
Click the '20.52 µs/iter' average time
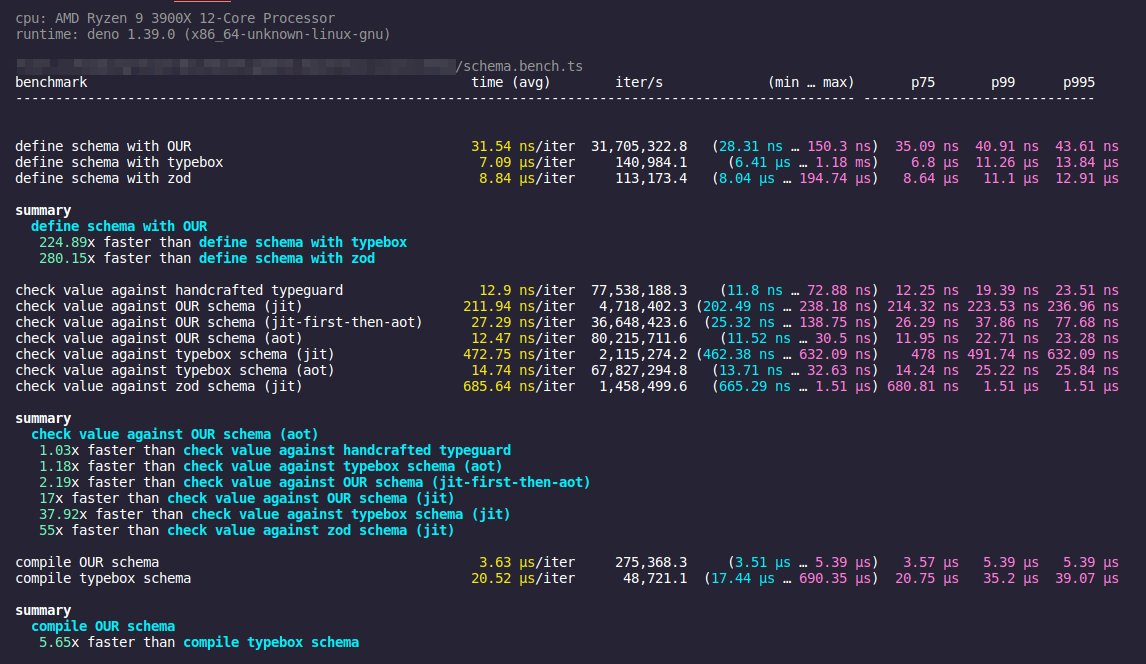(x=523, y=579)
